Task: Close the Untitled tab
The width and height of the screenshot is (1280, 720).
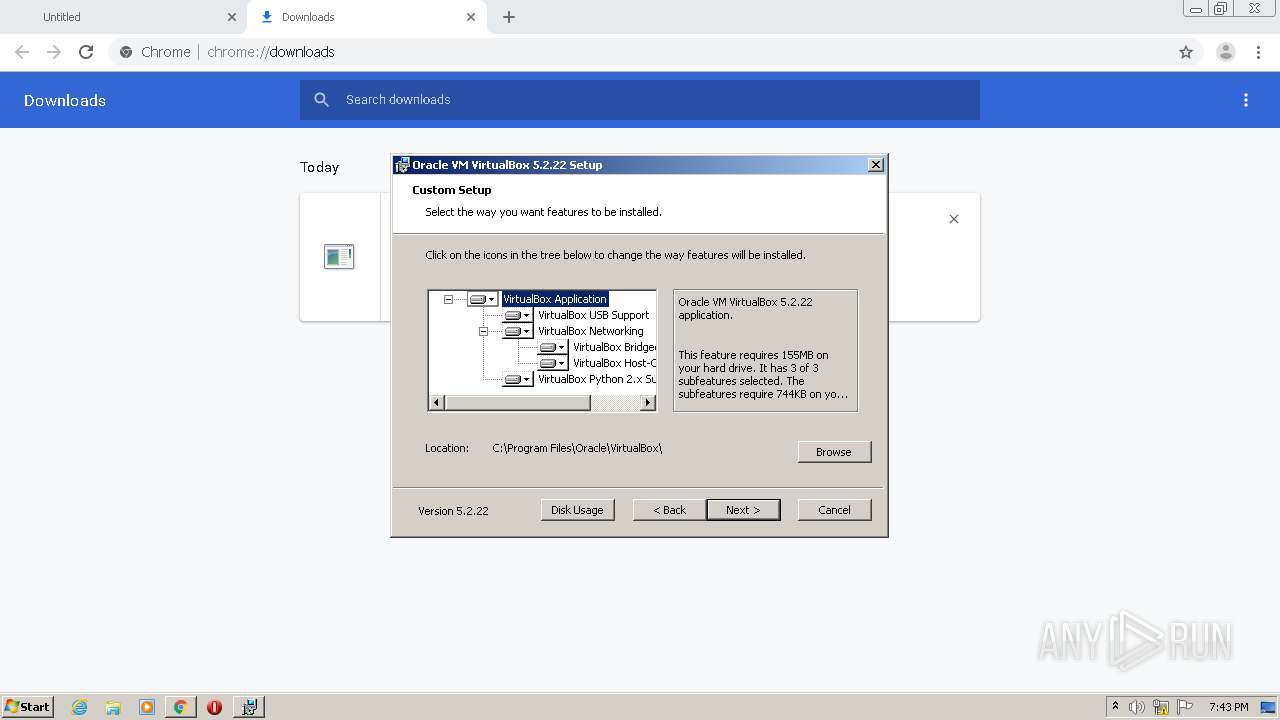Action: coord(232,17)
